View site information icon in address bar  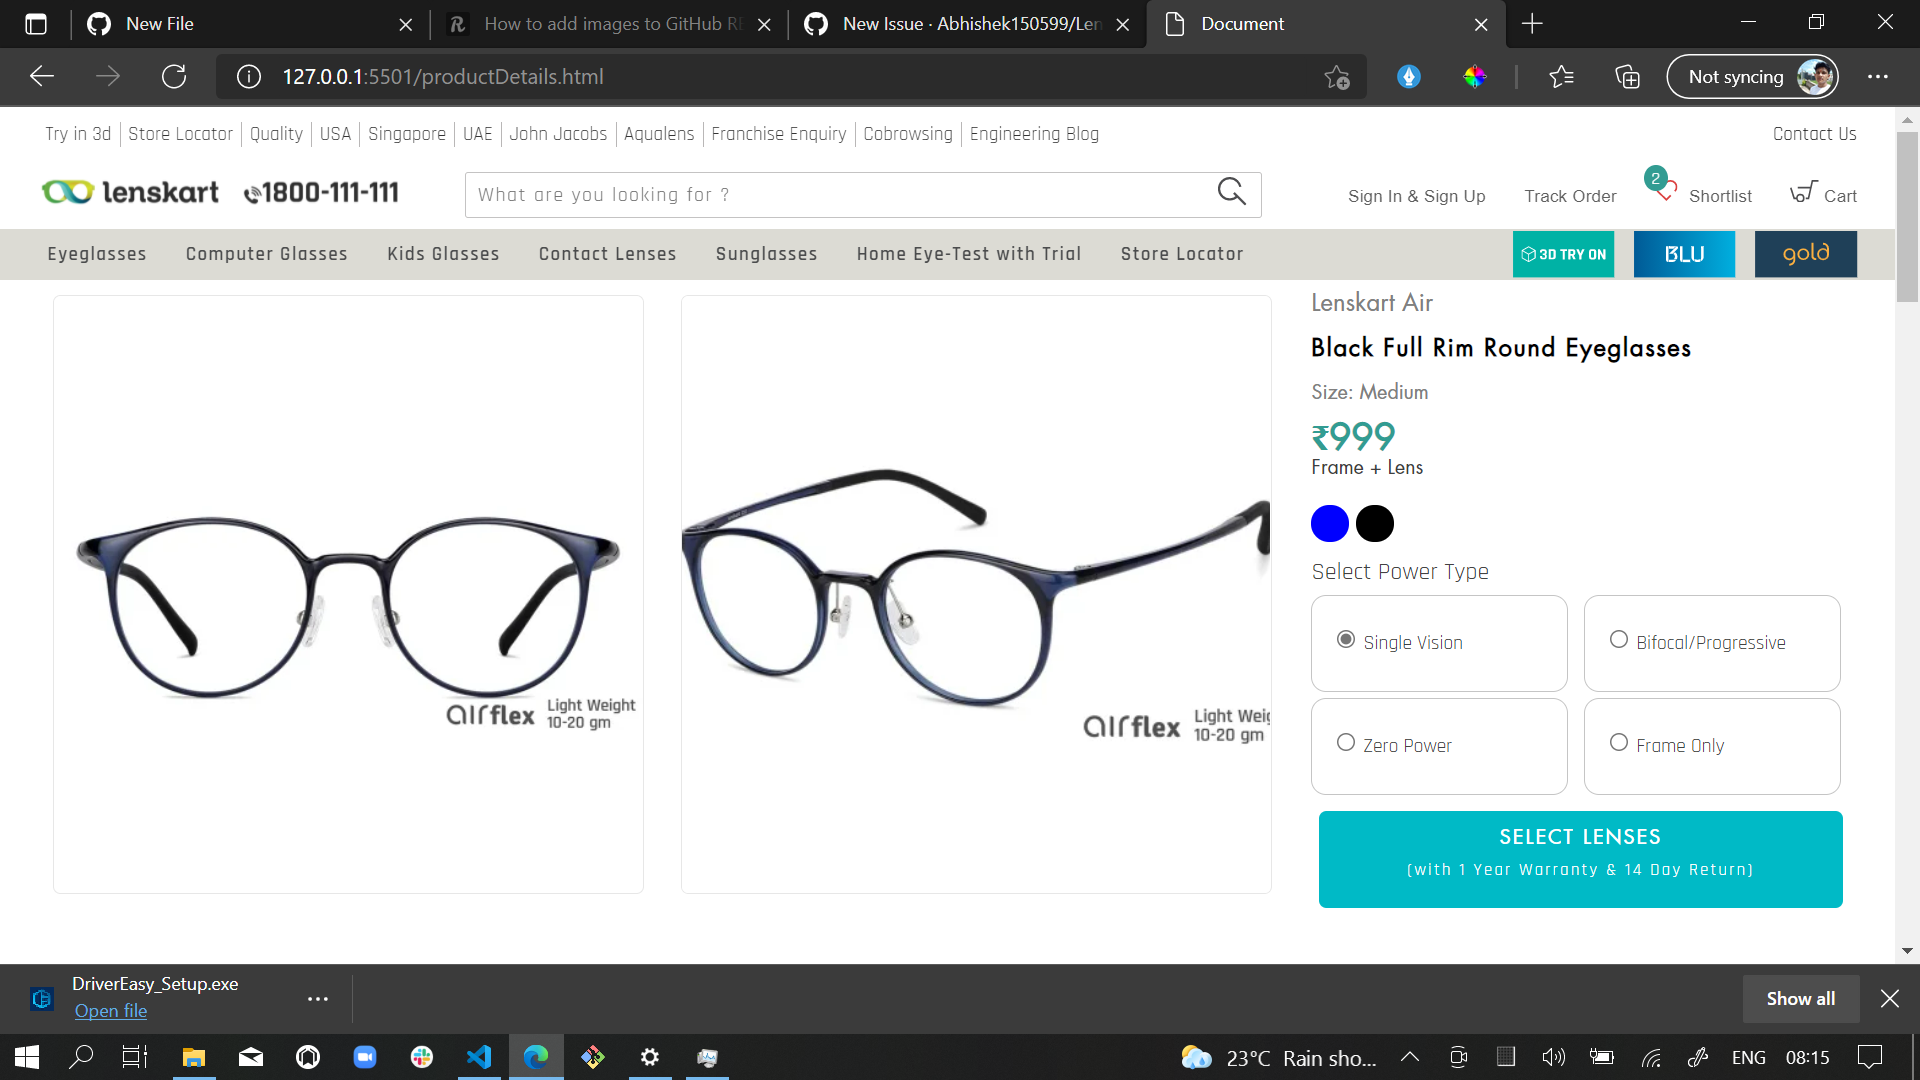249,77
